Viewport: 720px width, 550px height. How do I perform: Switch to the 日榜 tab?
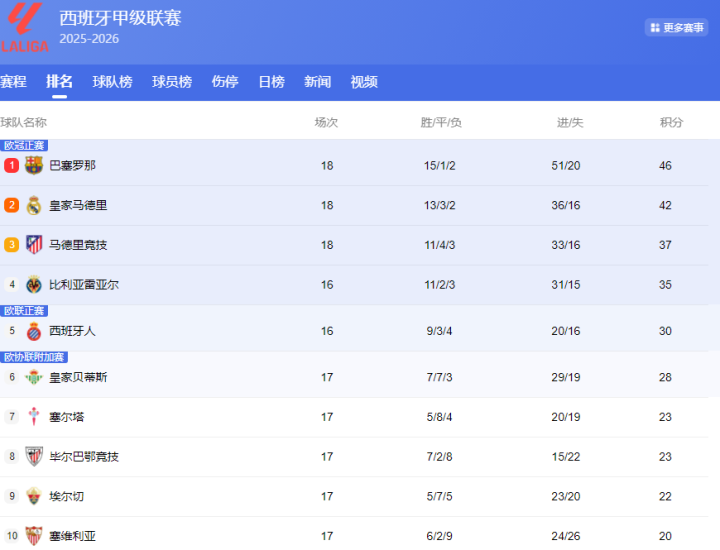[x=271, y=82]
